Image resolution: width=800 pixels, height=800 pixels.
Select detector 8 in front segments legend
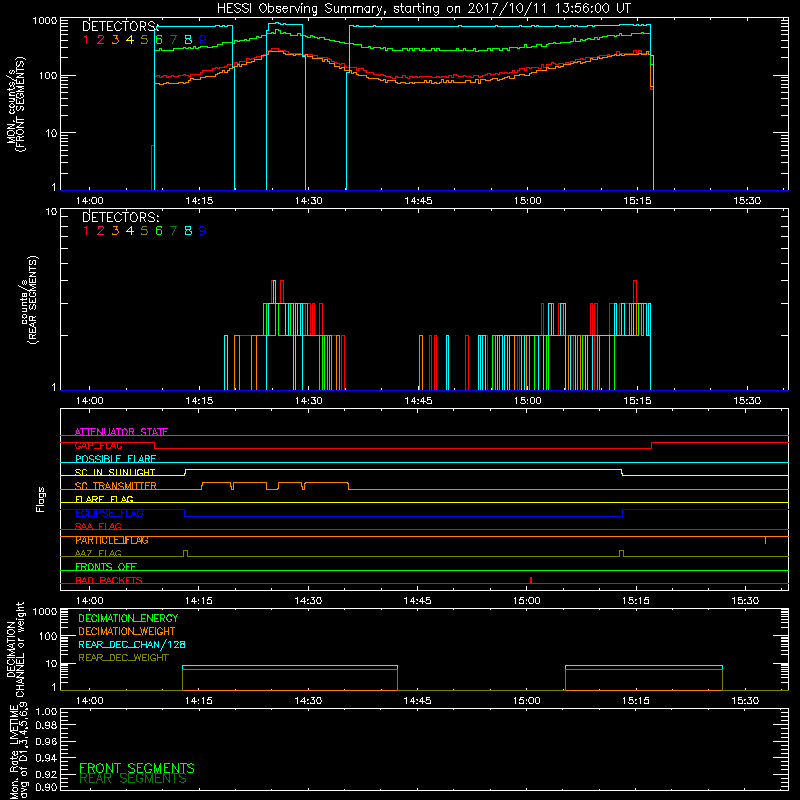coord(188,40)
